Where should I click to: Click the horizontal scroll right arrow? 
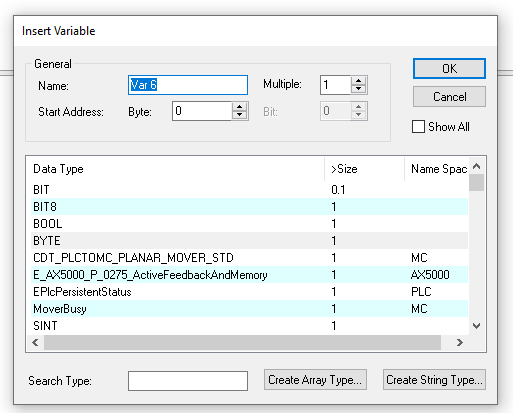pos(460,342)
